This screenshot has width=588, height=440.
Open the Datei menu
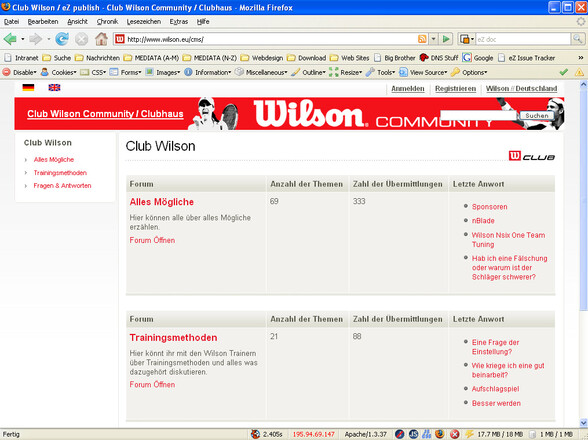click(x=11, y=22)
